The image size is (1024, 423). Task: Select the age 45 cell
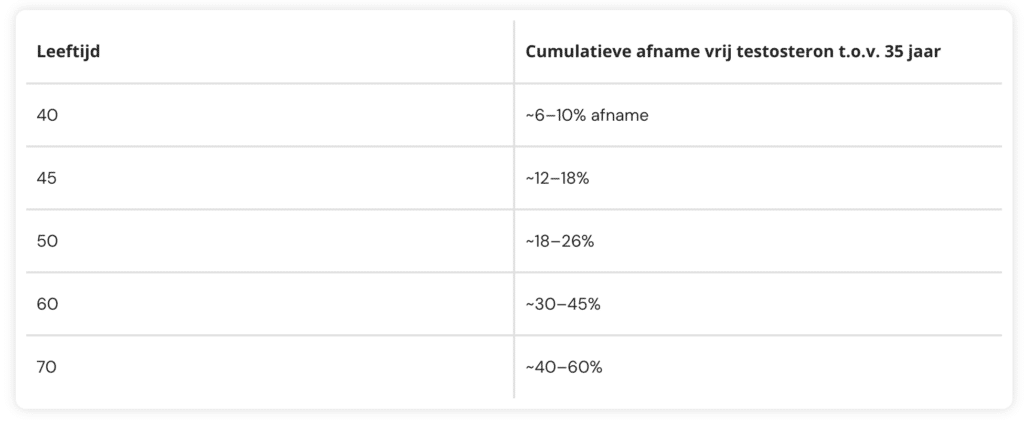tap(47, 178)
